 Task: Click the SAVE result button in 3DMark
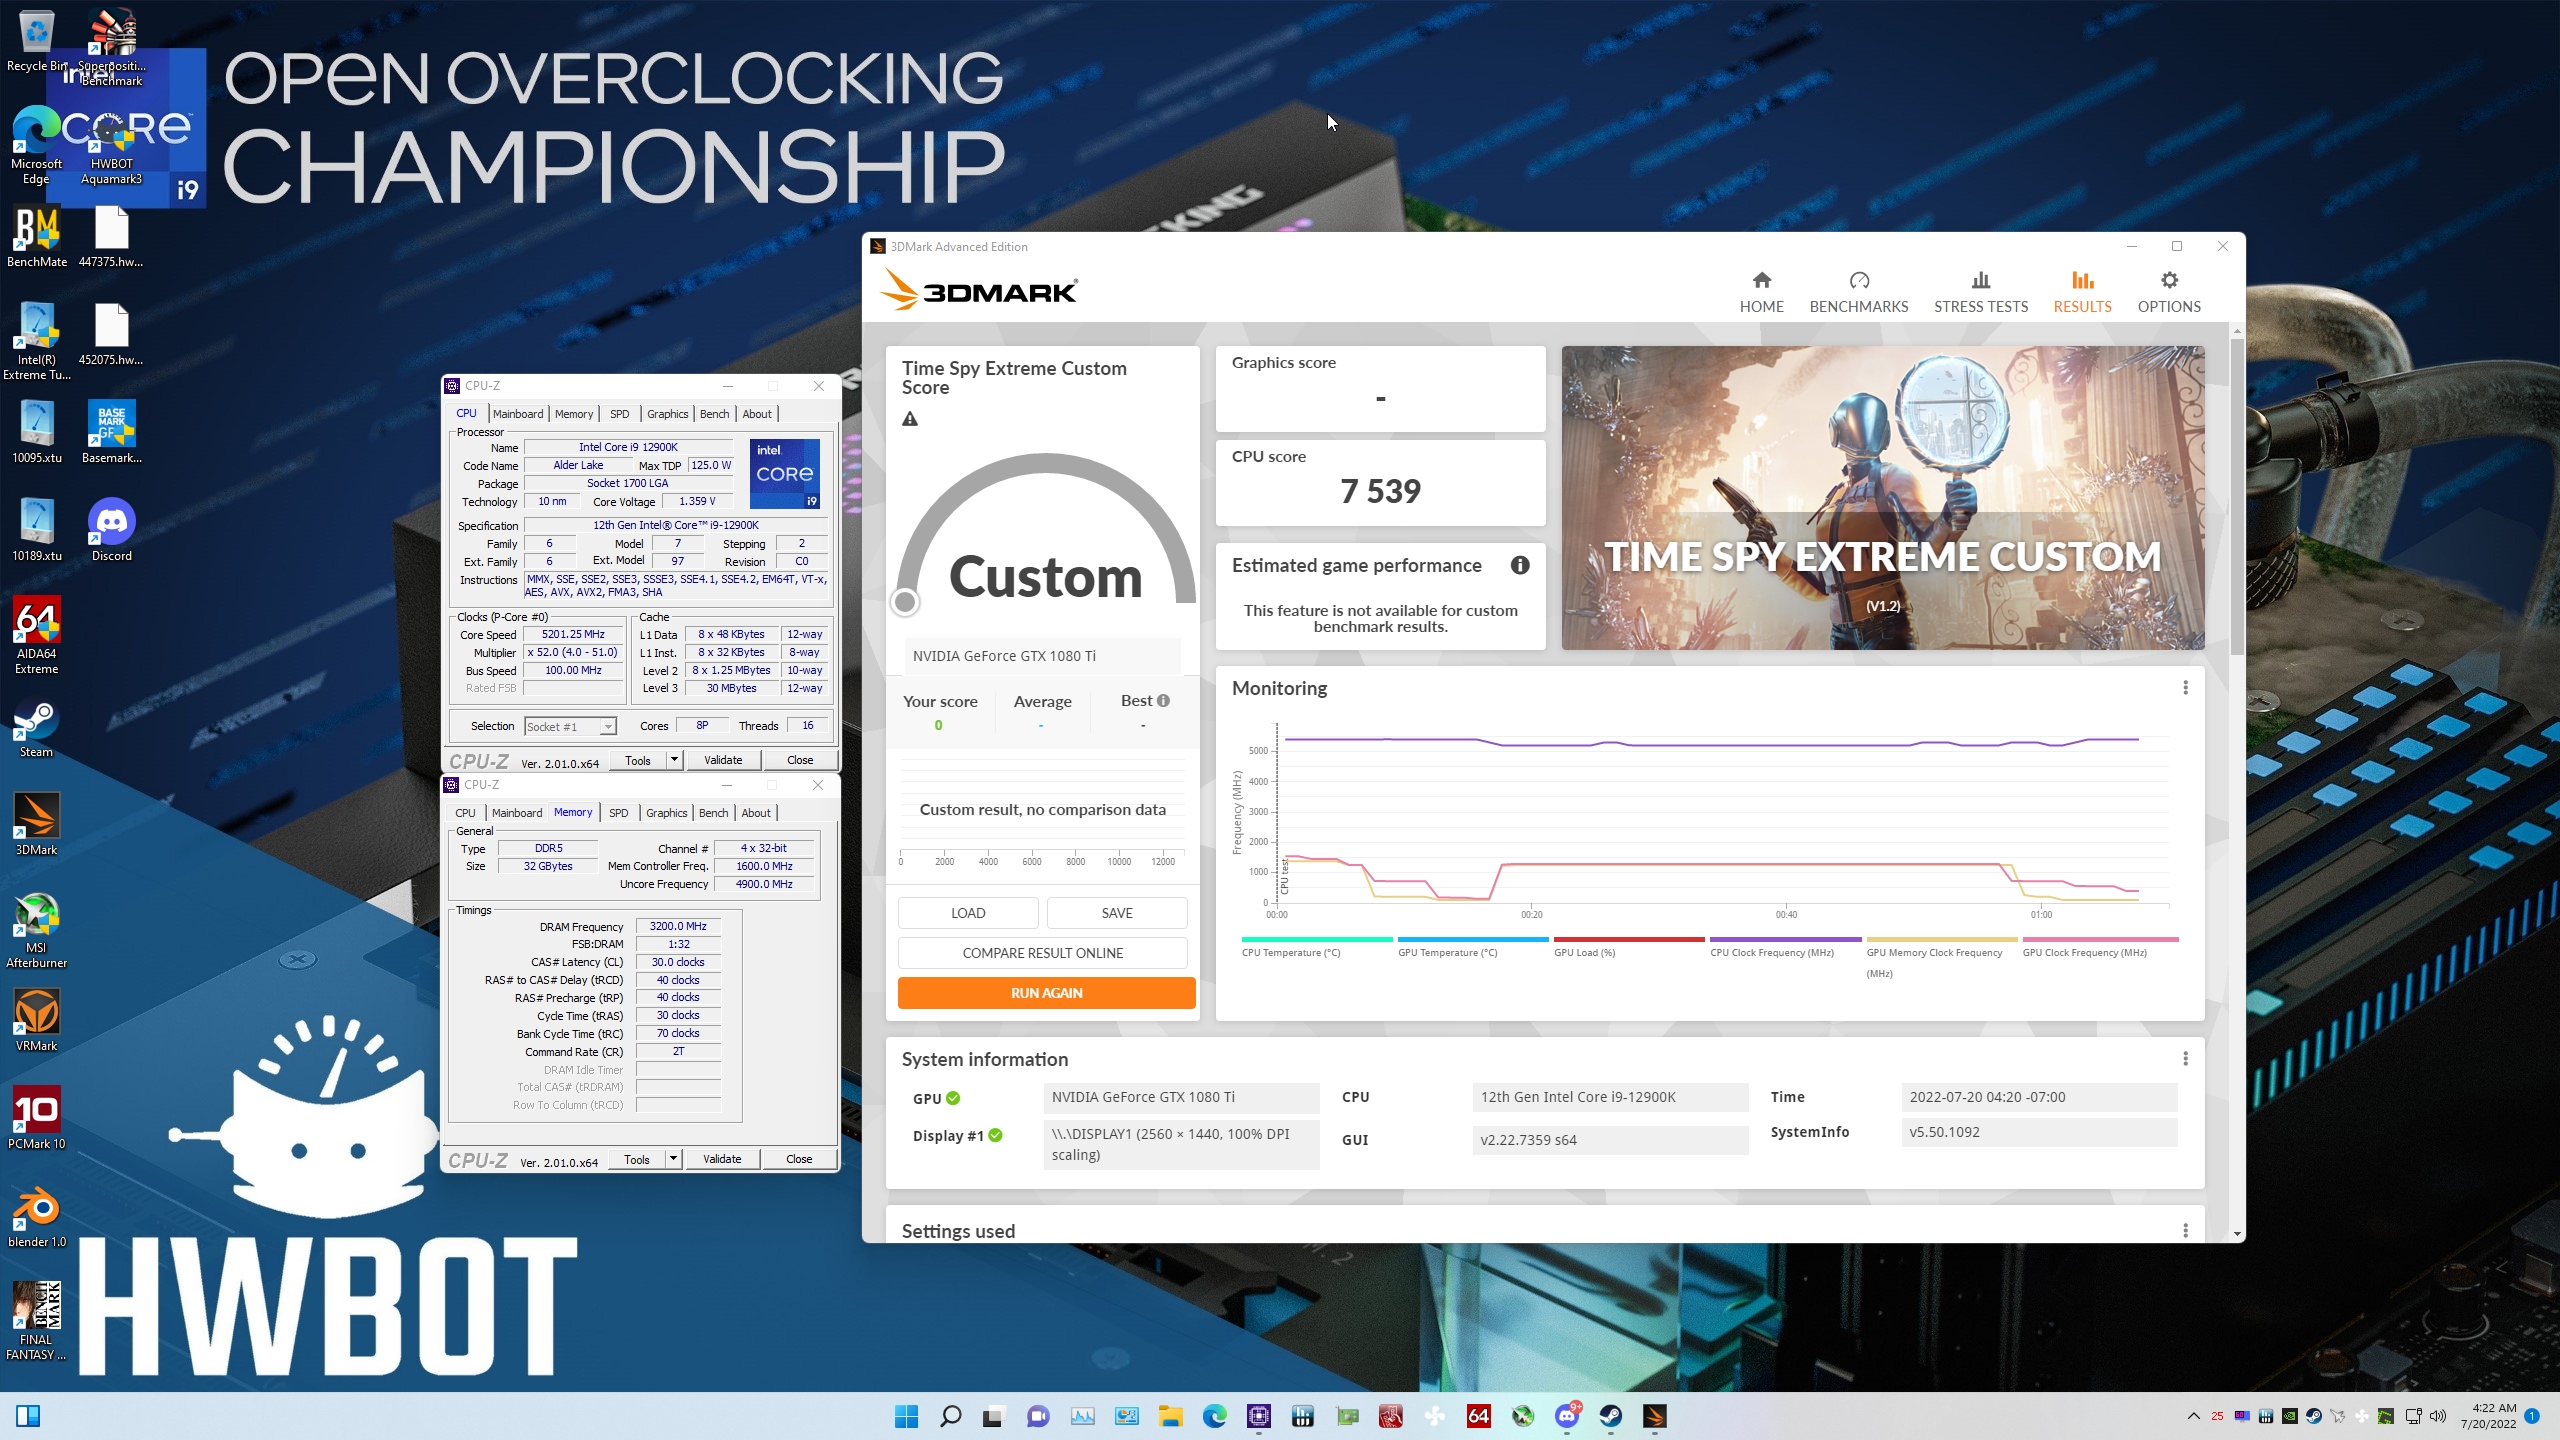pos(1117,913)
